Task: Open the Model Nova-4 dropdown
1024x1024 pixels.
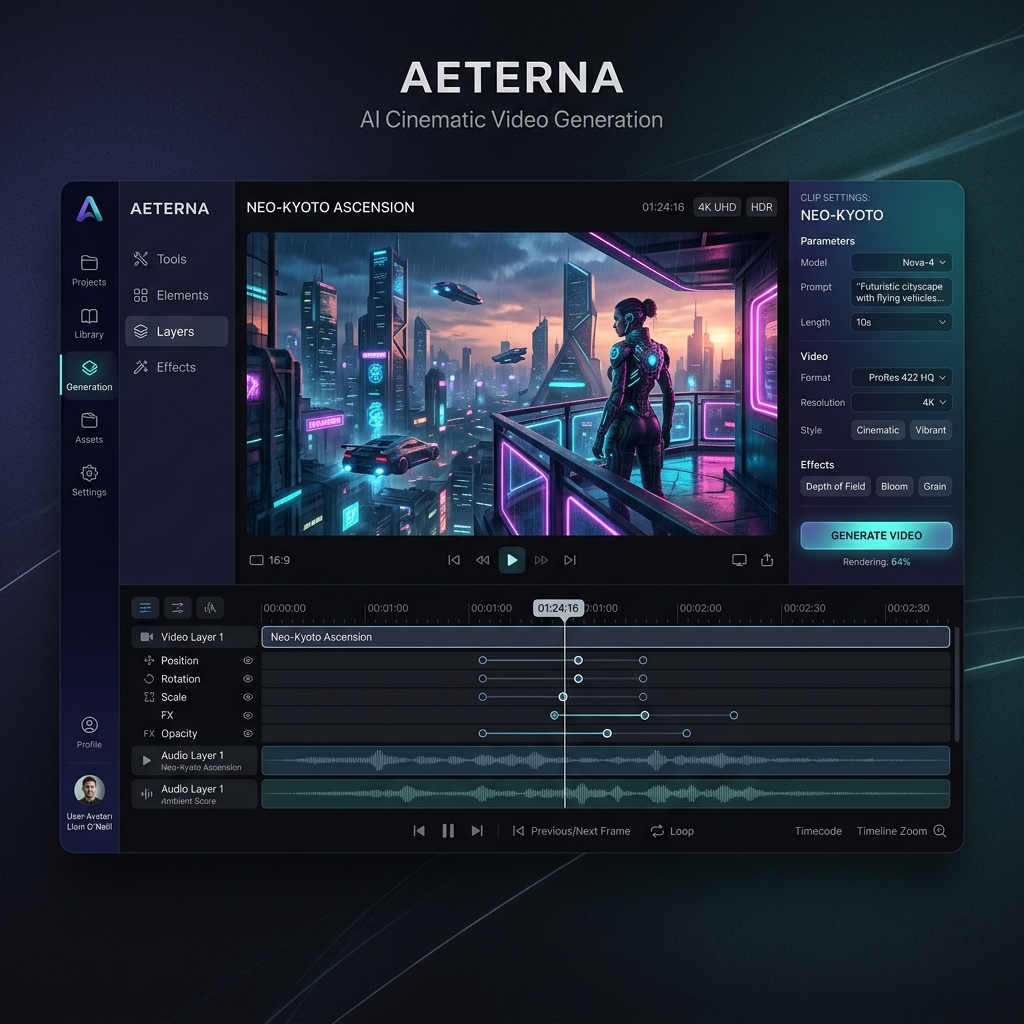Action: [x=901, y=263]
